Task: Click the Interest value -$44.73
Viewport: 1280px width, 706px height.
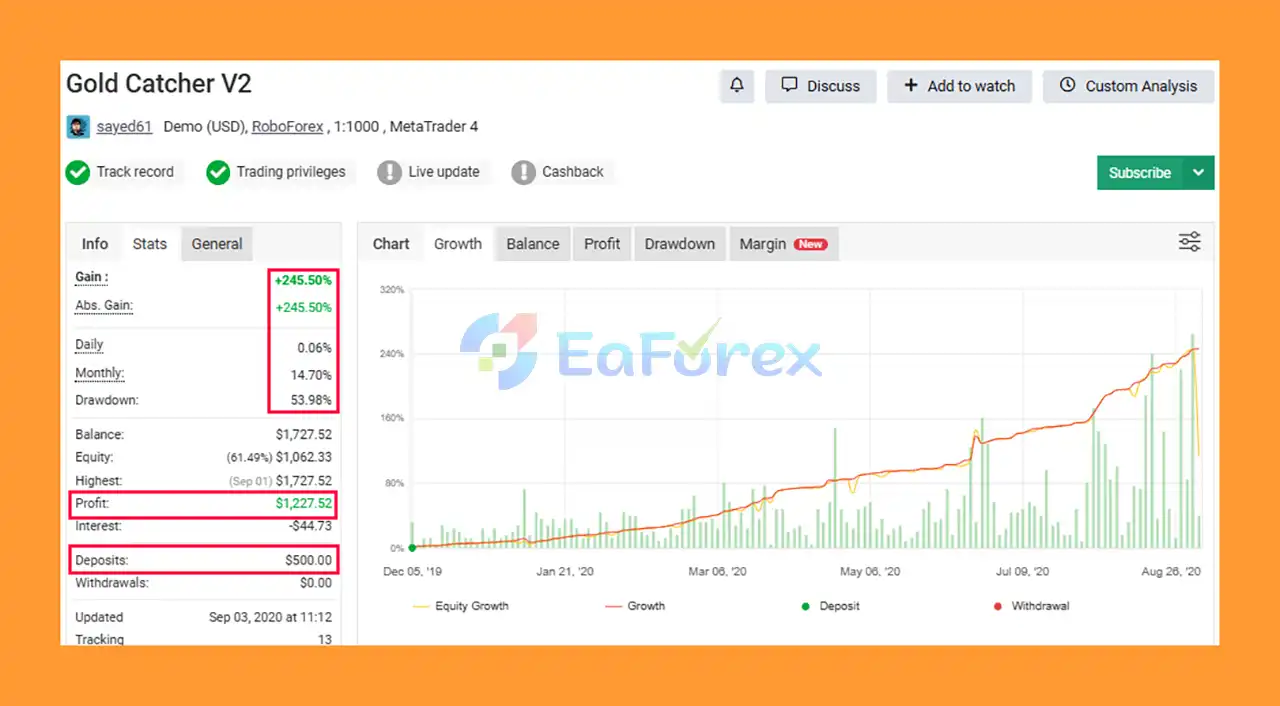Action: tap(310, 526)
